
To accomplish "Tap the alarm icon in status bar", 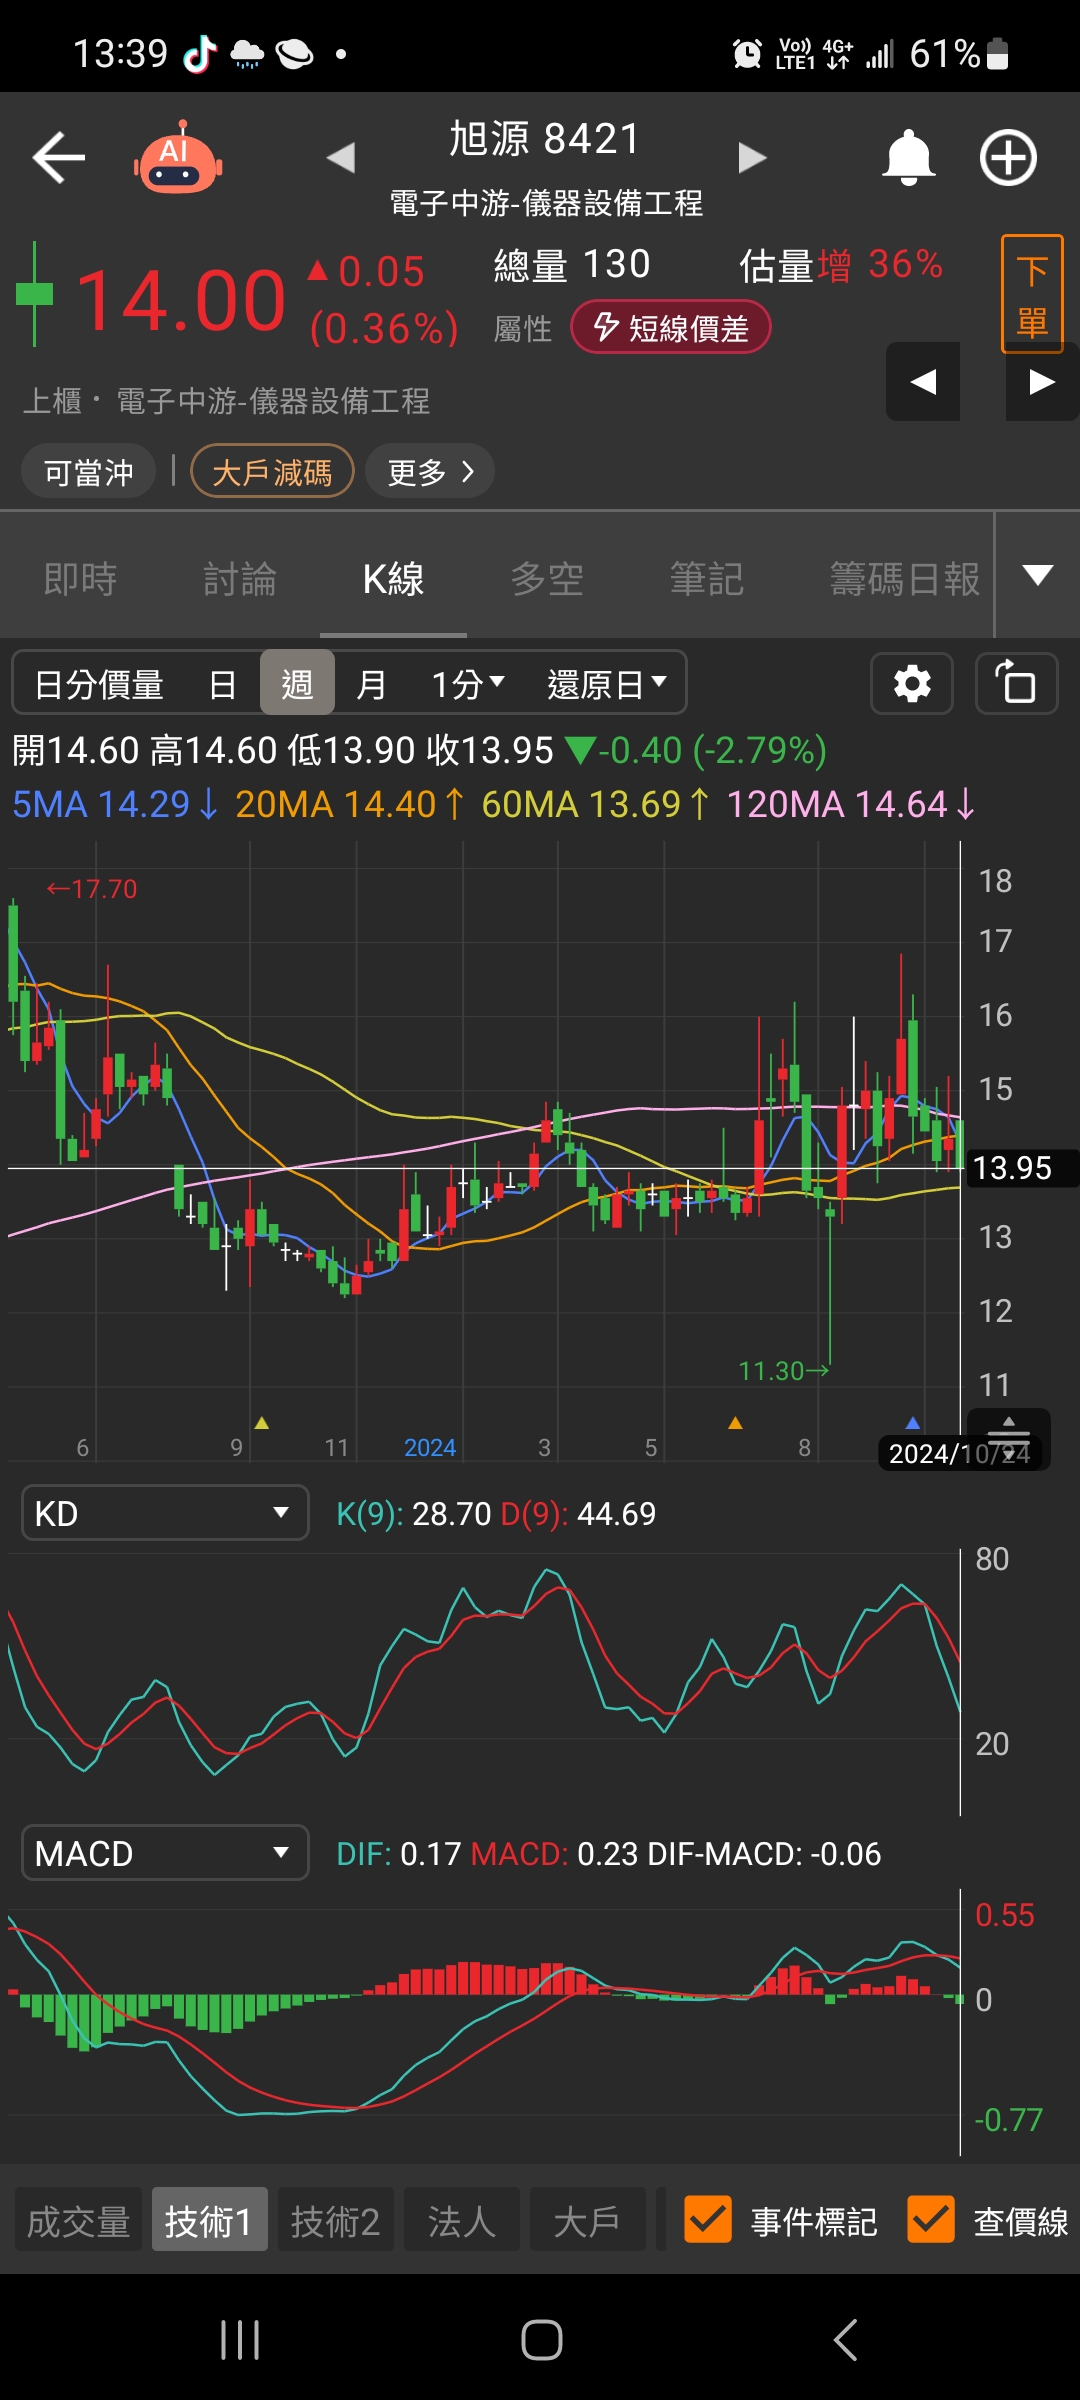I will click(747, 54).
